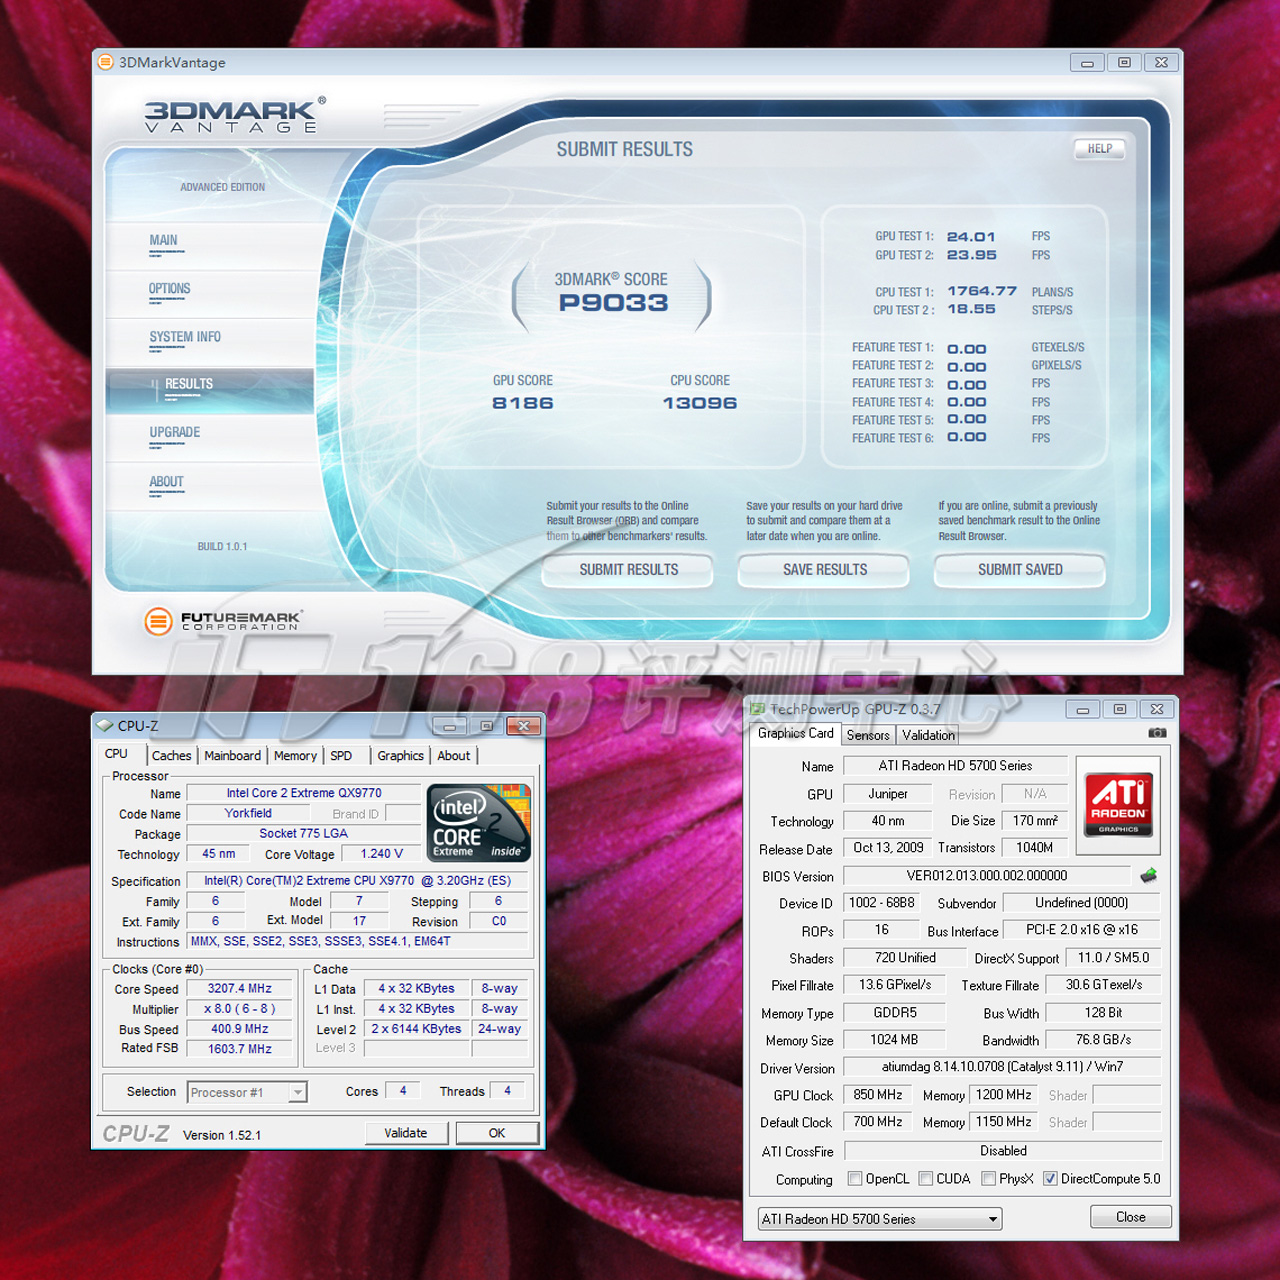Switch to the Caches tab in CPU-Z

[x=172, y=756]
